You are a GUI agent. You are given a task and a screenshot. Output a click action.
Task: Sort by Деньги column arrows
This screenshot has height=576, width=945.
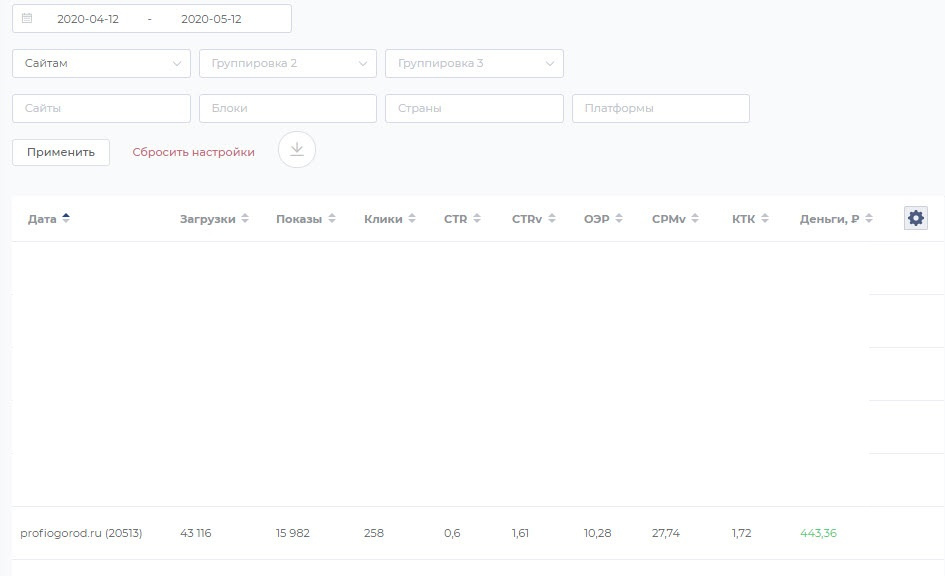point(868,218)
